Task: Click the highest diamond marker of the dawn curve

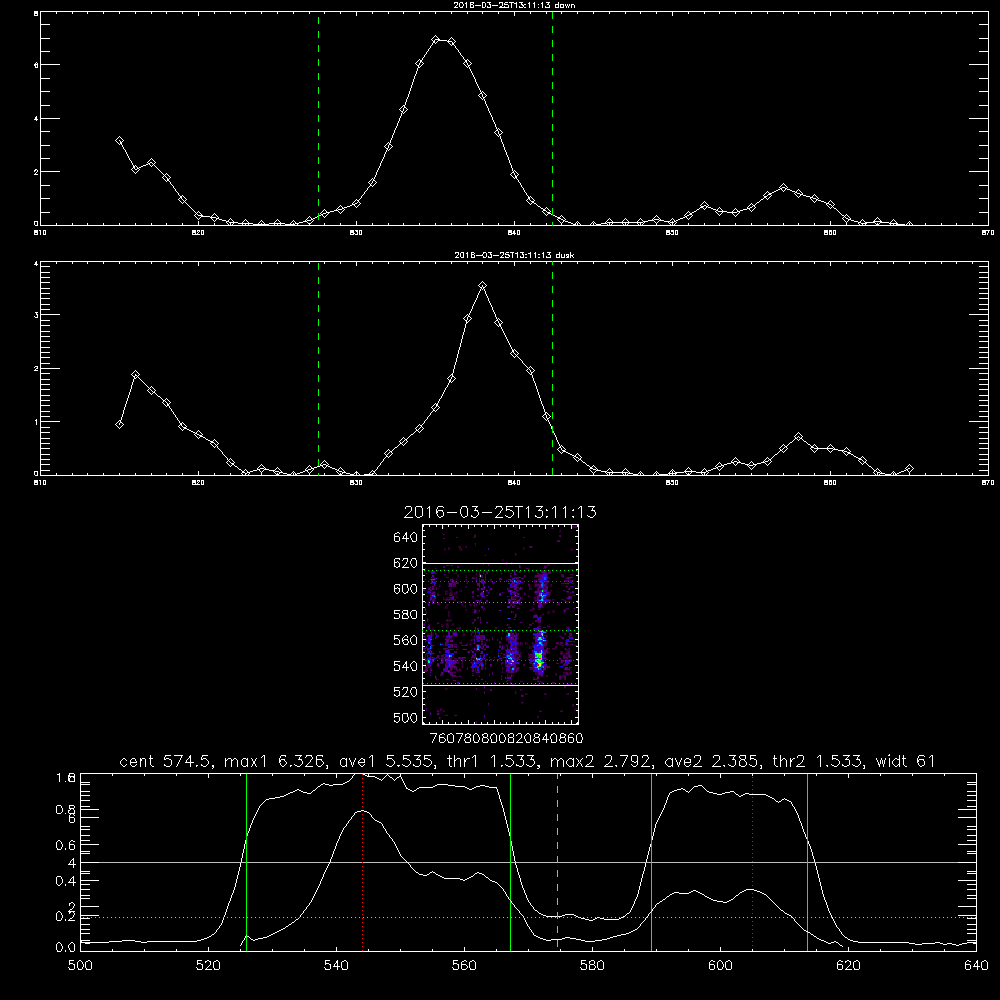Action: pyautogui.click(x=436, y=40)
